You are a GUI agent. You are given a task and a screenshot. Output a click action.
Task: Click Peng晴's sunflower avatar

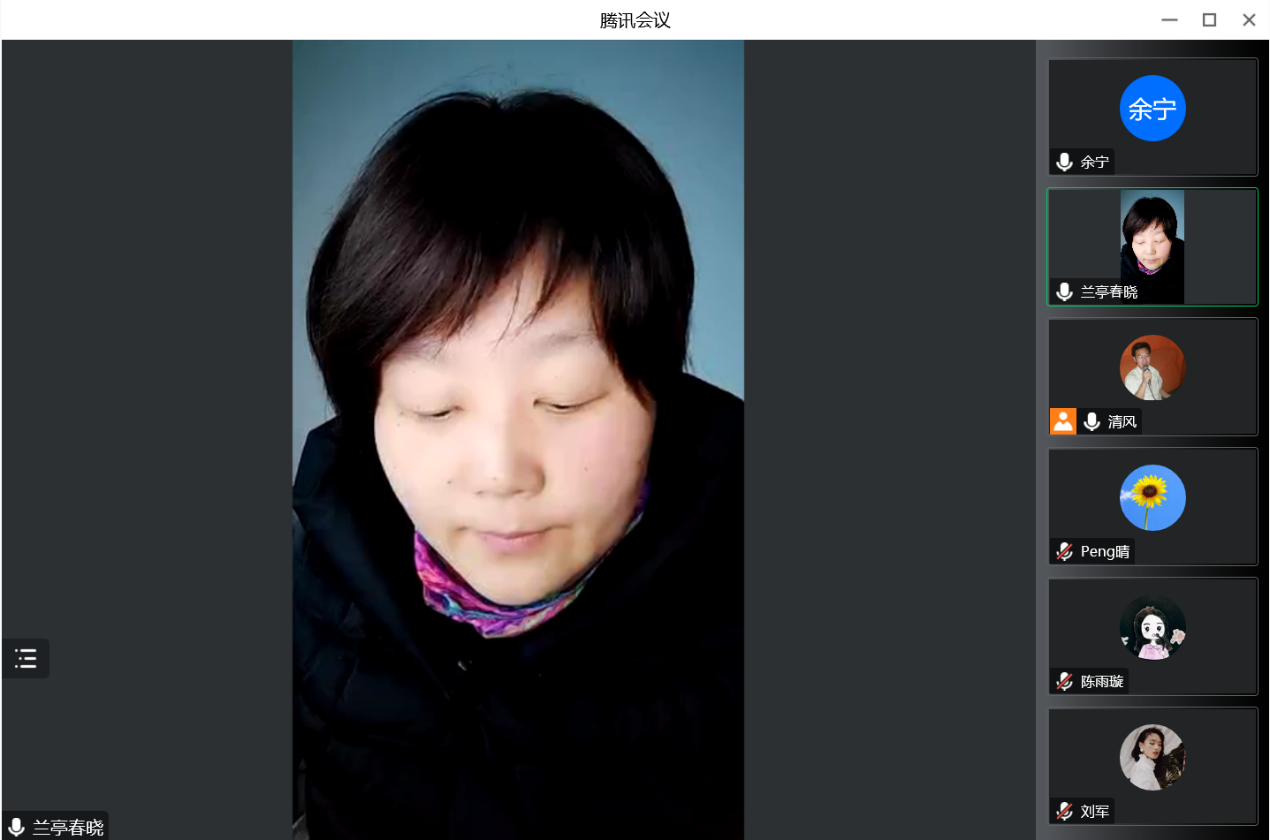click(x=1152, y=497)
